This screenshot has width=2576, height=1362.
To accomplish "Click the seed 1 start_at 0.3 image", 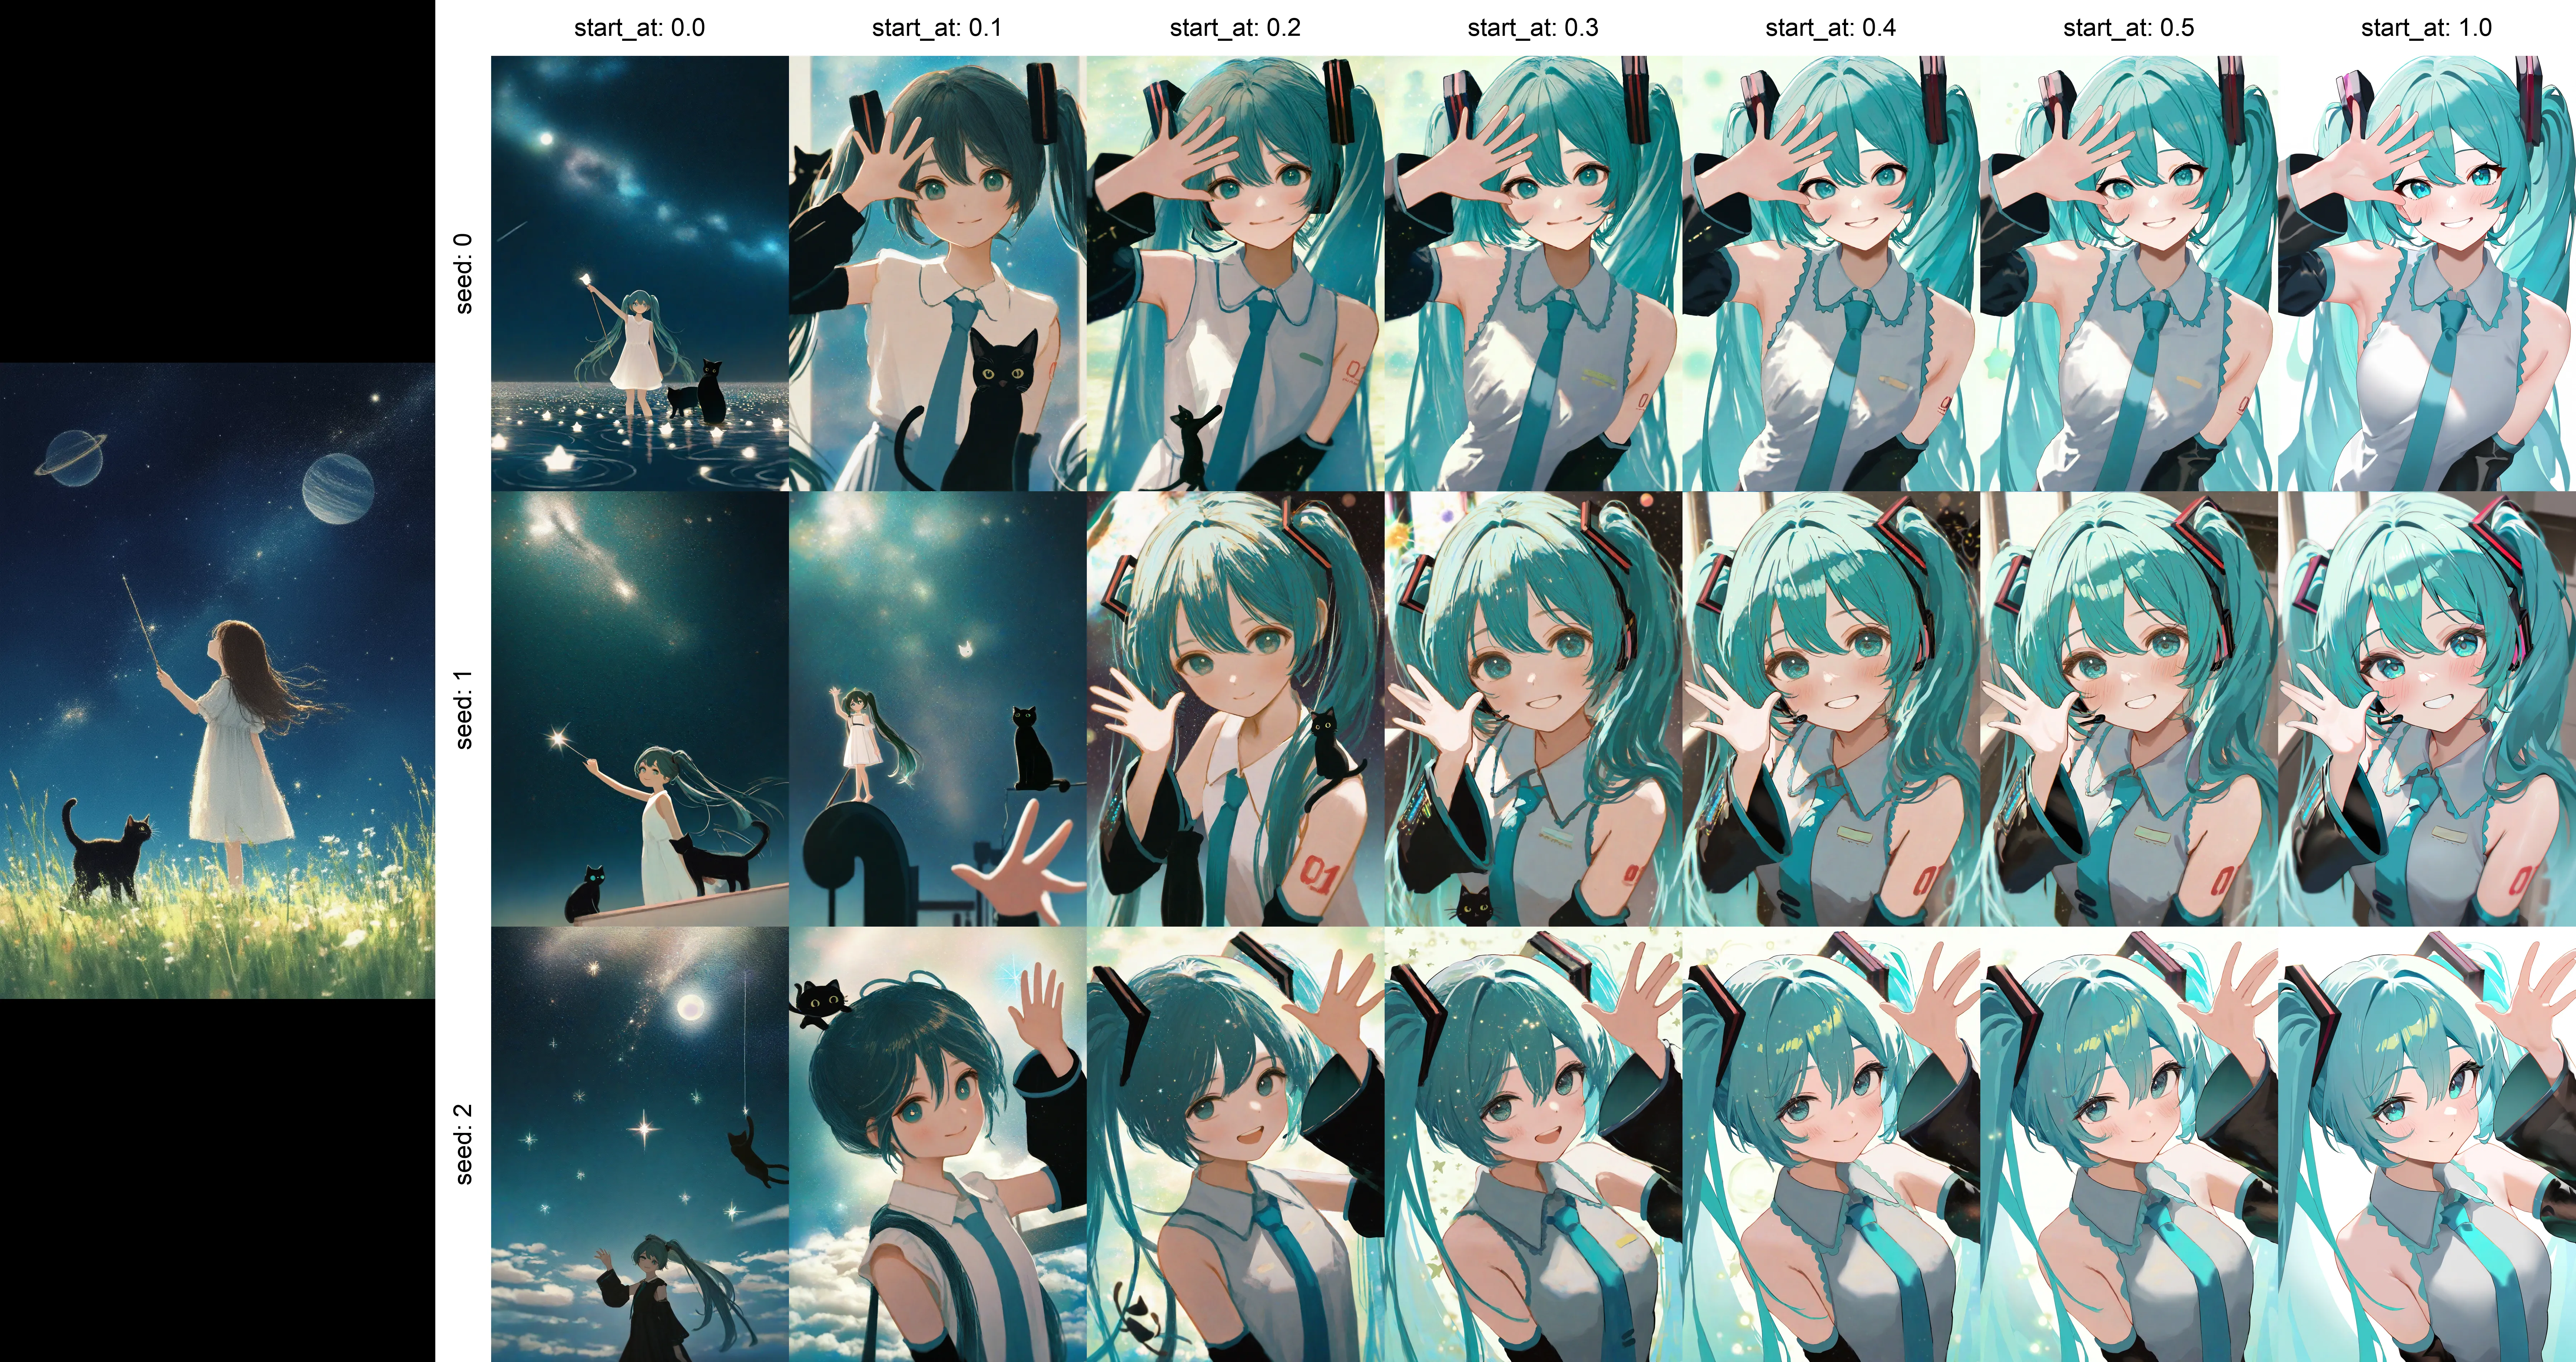I will tap(1533, 708).
